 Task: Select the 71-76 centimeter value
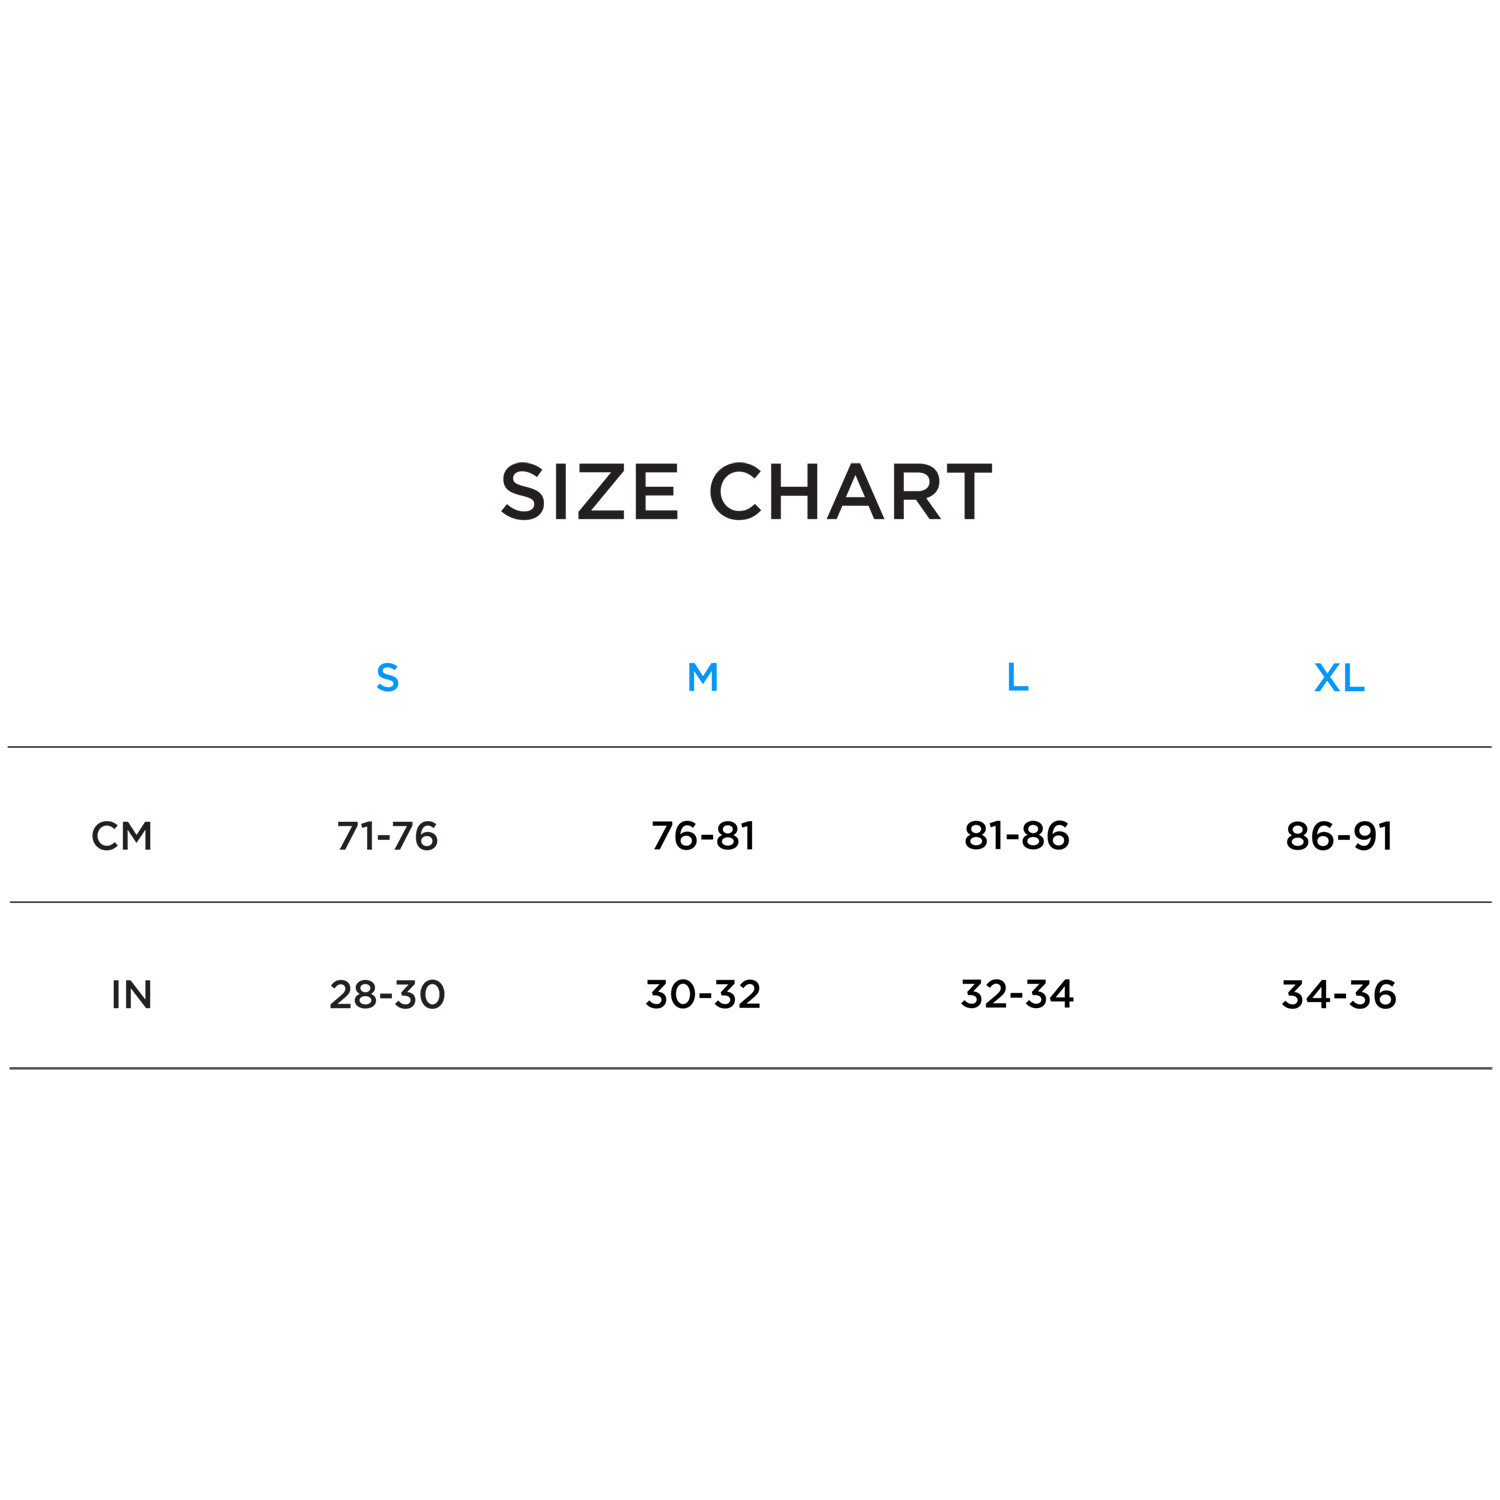[387, 836]
